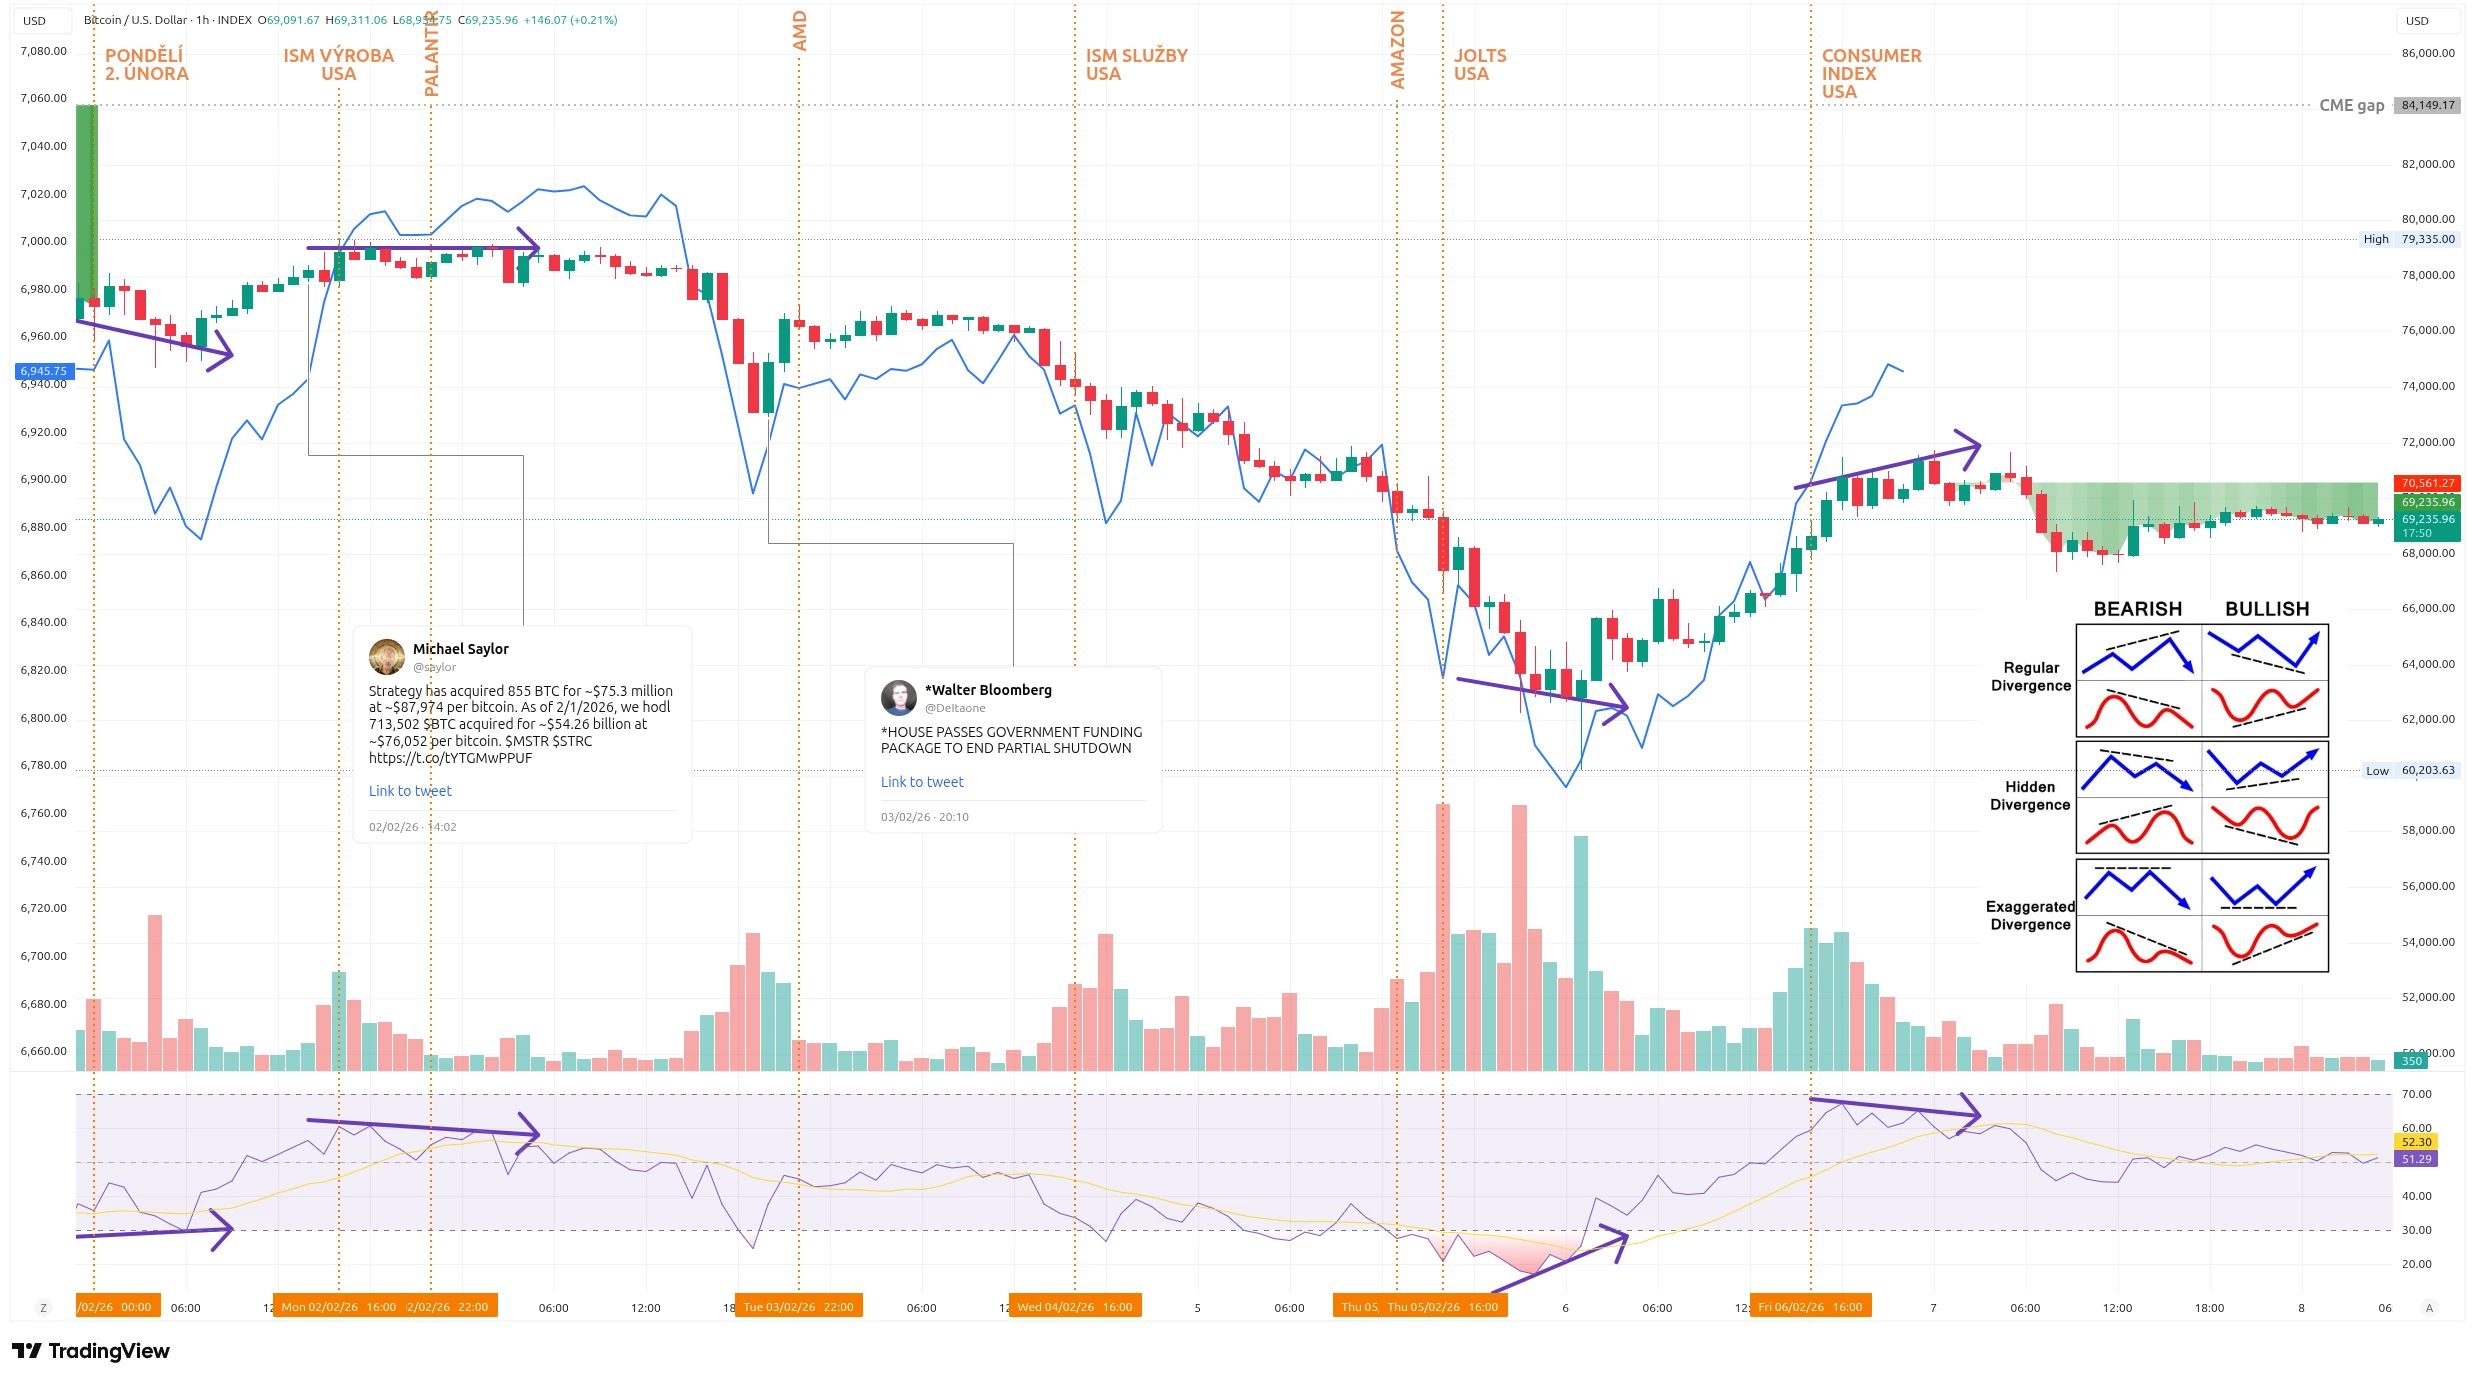2475x1381 pixels.
Task: Click the TradingView logo
Action: tap(90, 1352)
